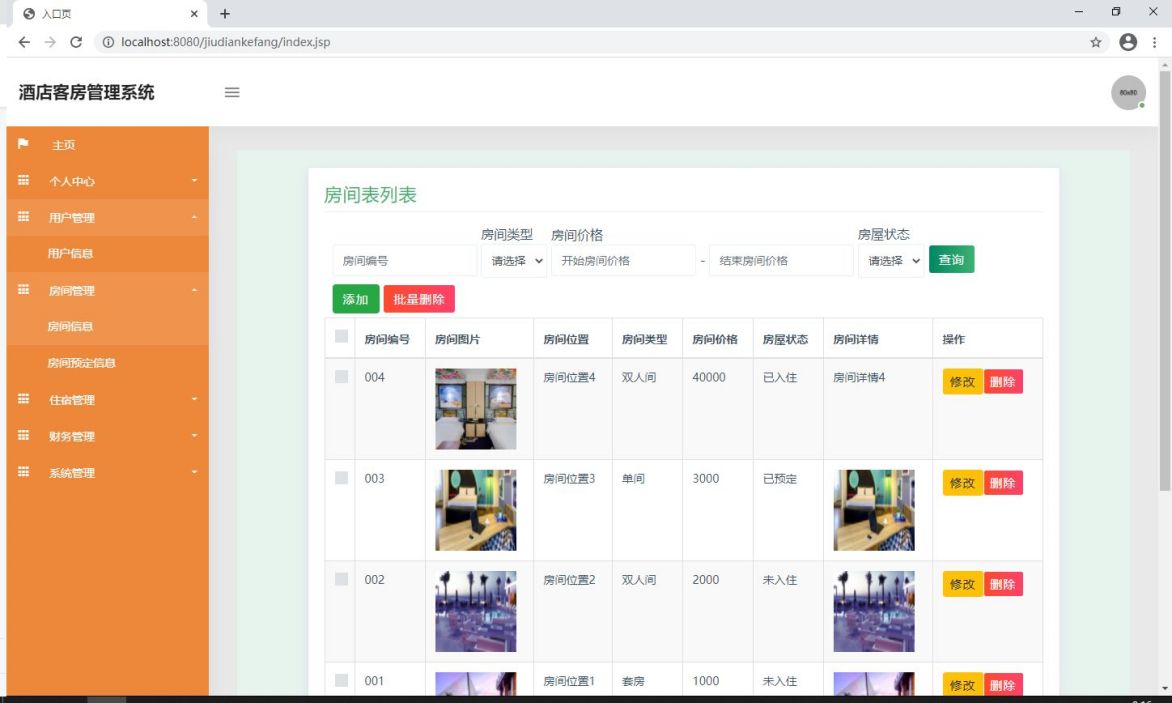Click the hamburger menu toggle icon
The width and height of the screenshot is (1172, 703).
tap(232, 93)
